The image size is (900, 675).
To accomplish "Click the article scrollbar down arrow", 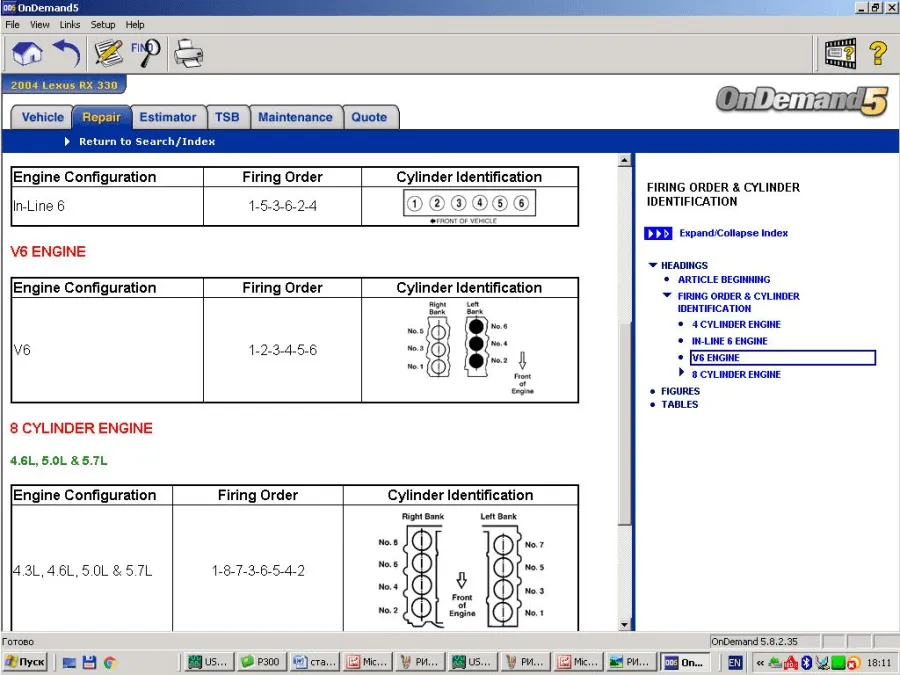I will tap(624, 624).
